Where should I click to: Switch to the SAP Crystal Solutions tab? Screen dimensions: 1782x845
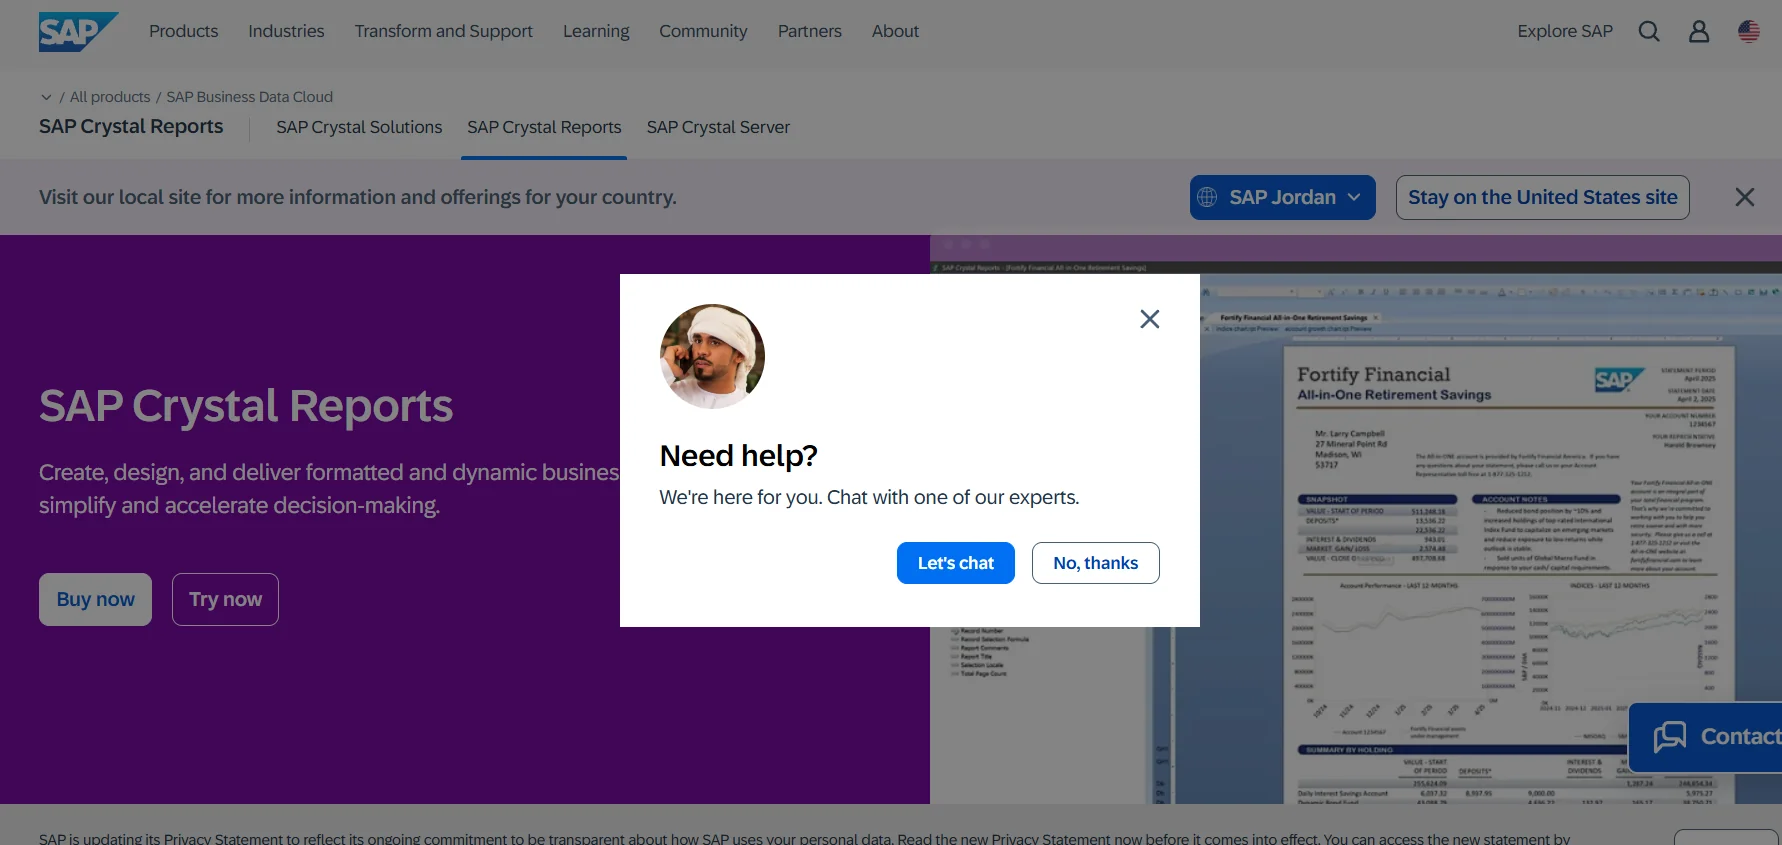pos(359,127)
